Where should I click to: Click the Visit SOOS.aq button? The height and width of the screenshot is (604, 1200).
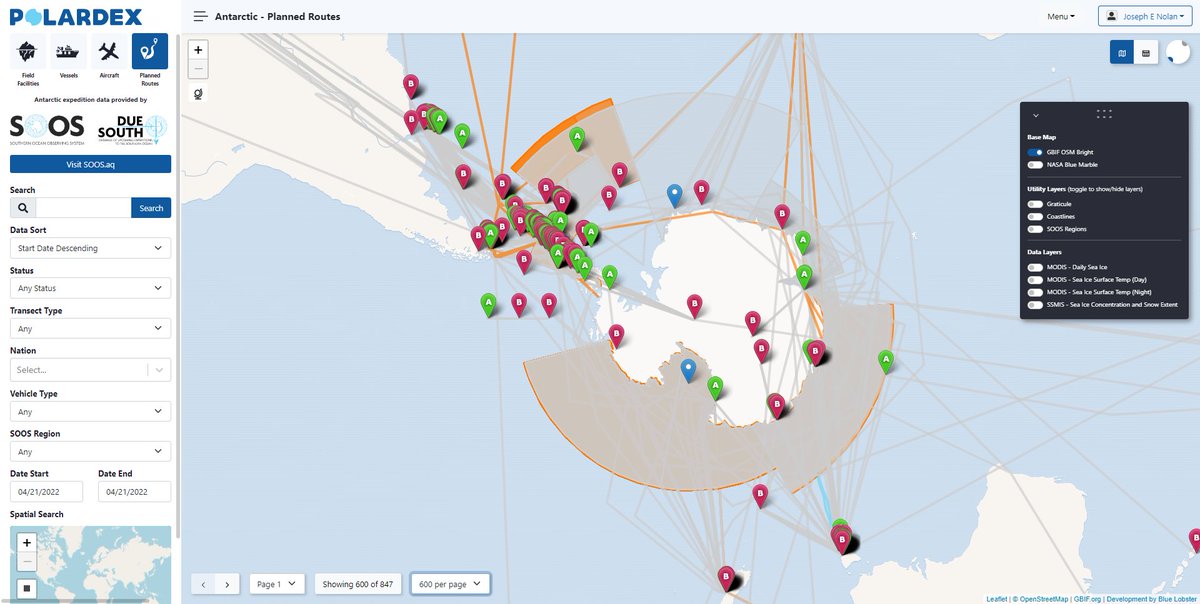click(x=90, y=163)
